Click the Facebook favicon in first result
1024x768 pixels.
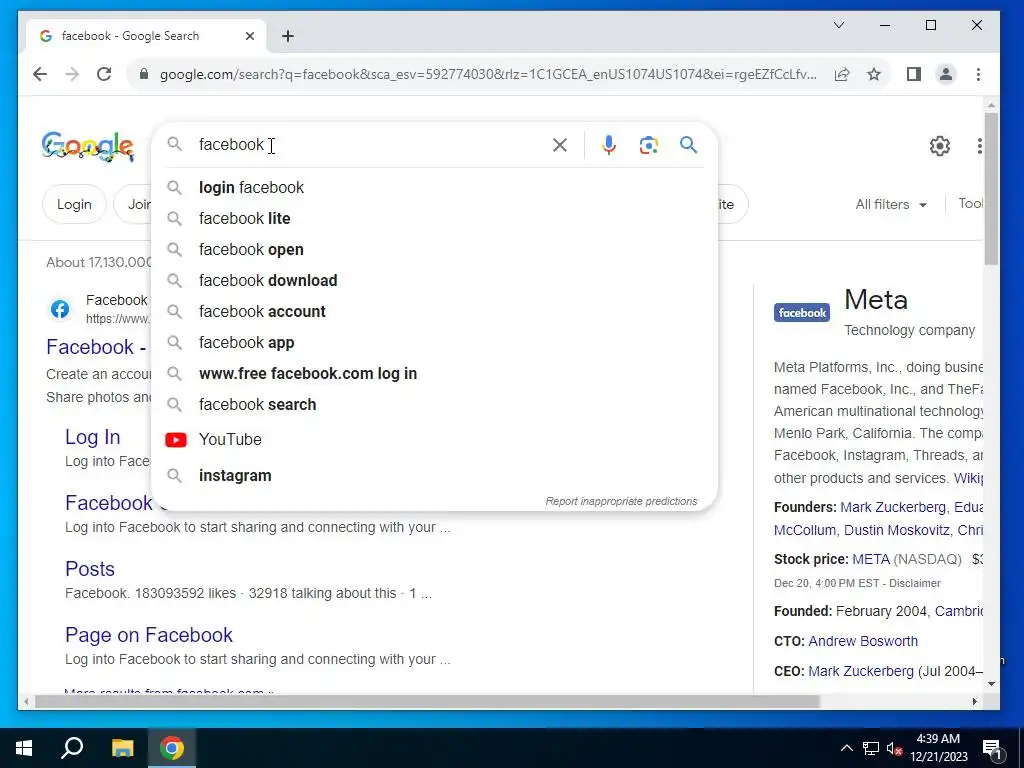[60, 309]
